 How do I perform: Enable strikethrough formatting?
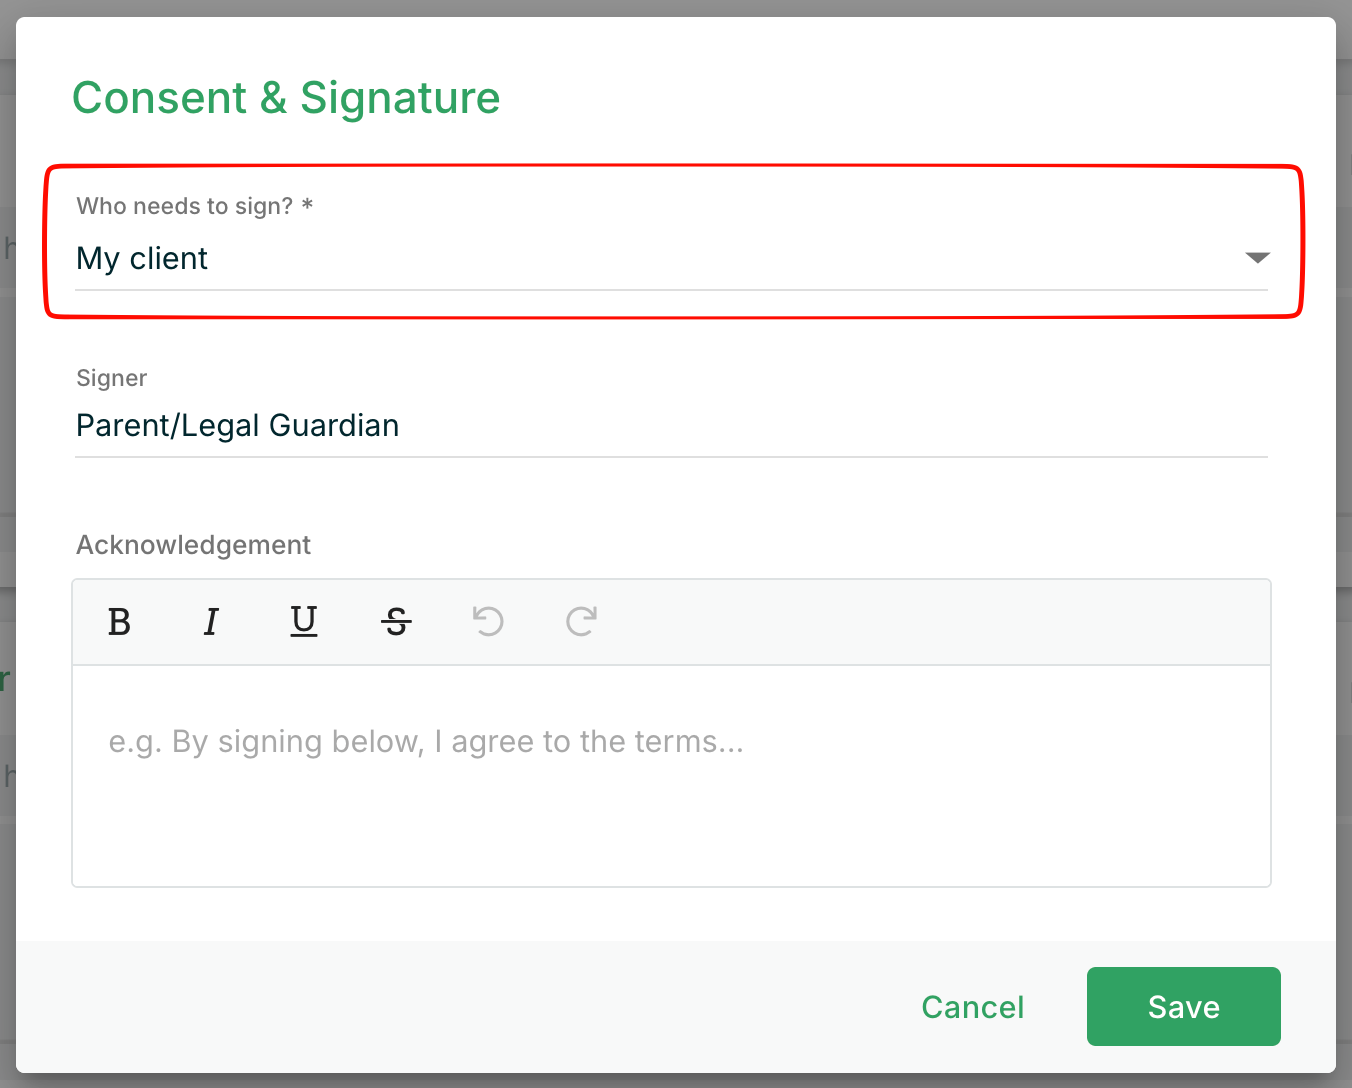(x=396, y=622)
